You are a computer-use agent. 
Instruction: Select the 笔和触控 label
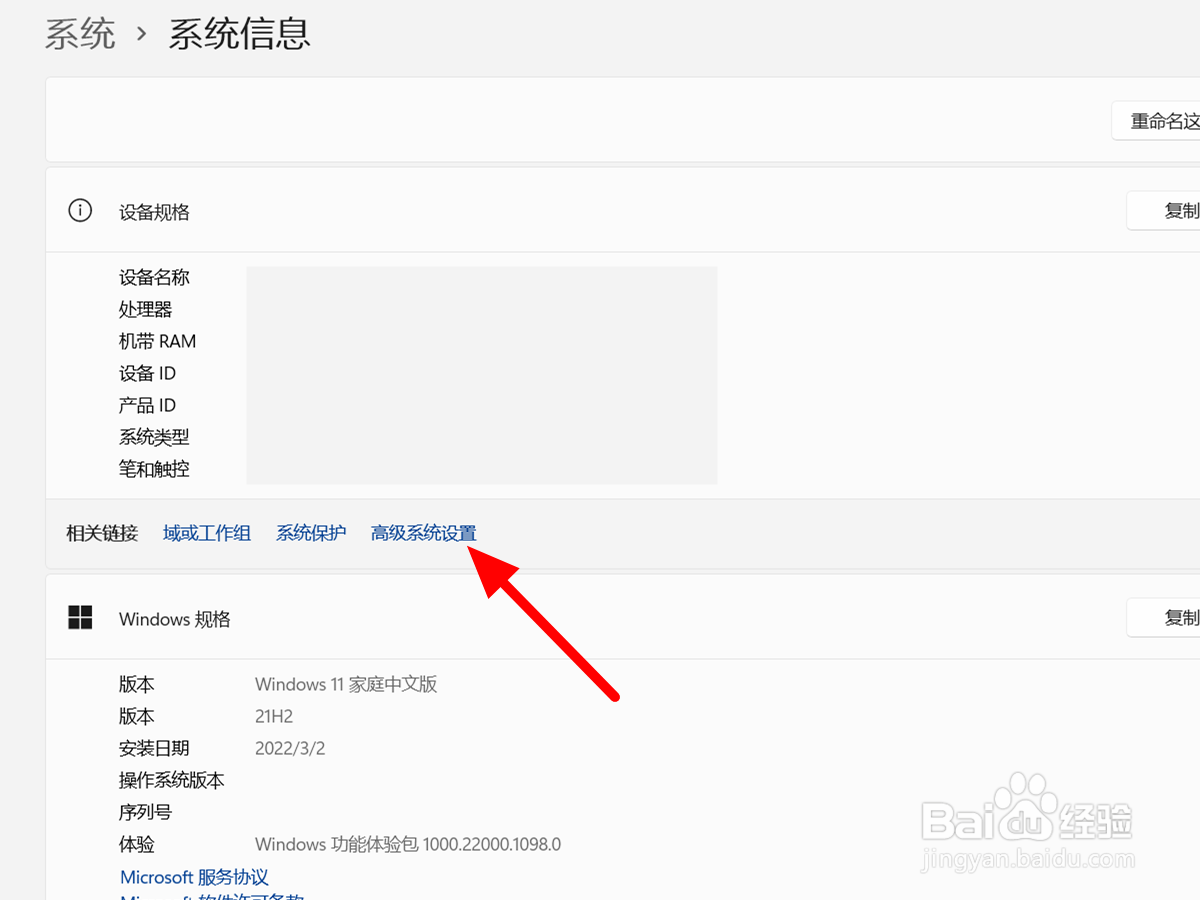click(154, 469)
